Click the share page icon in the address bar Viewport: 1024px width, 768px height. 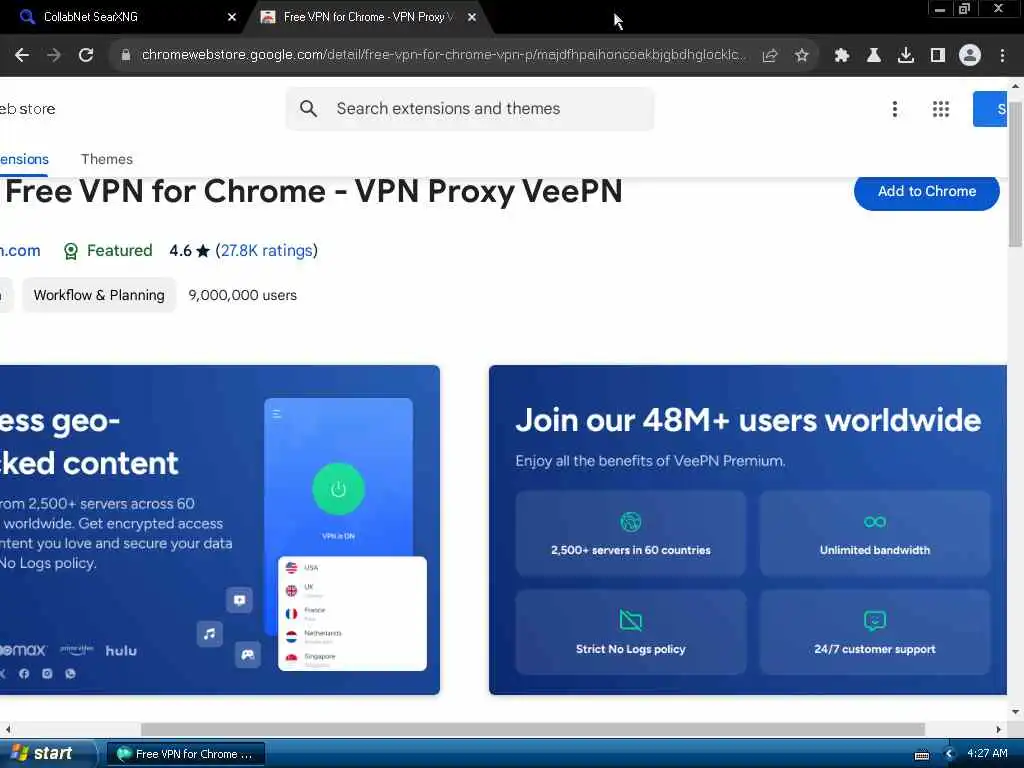coord(770,56)
